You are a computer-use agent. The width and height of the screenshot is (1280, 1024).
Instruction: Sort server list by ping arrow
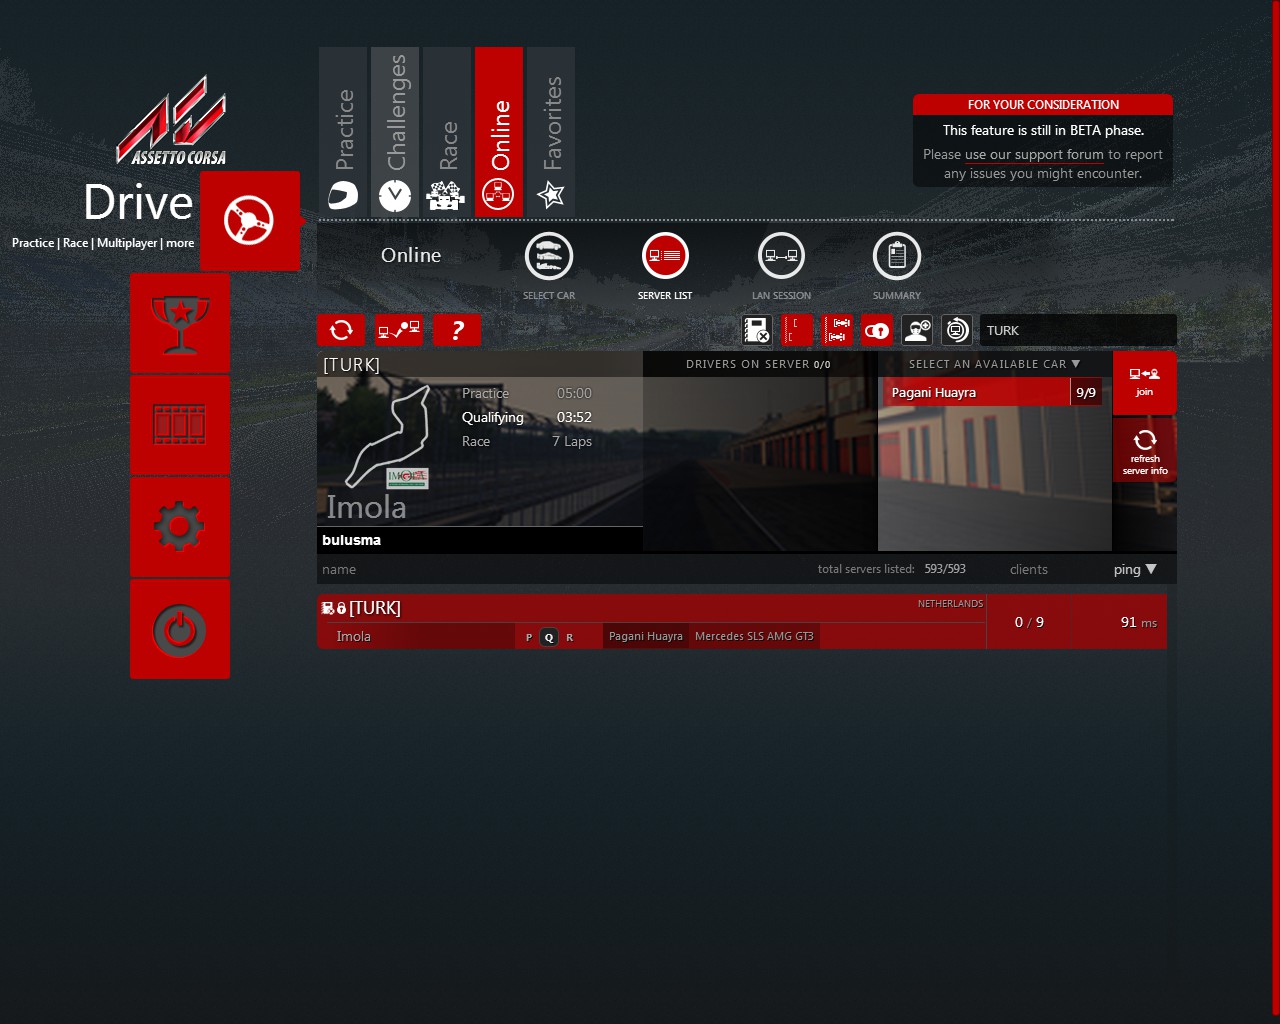pyautogui.click(x=1151, y=569)
